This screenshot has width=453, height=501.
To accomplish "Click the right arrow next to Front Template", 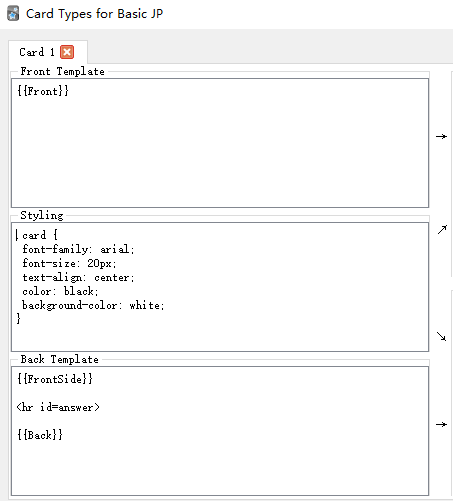I will (441, 136).
